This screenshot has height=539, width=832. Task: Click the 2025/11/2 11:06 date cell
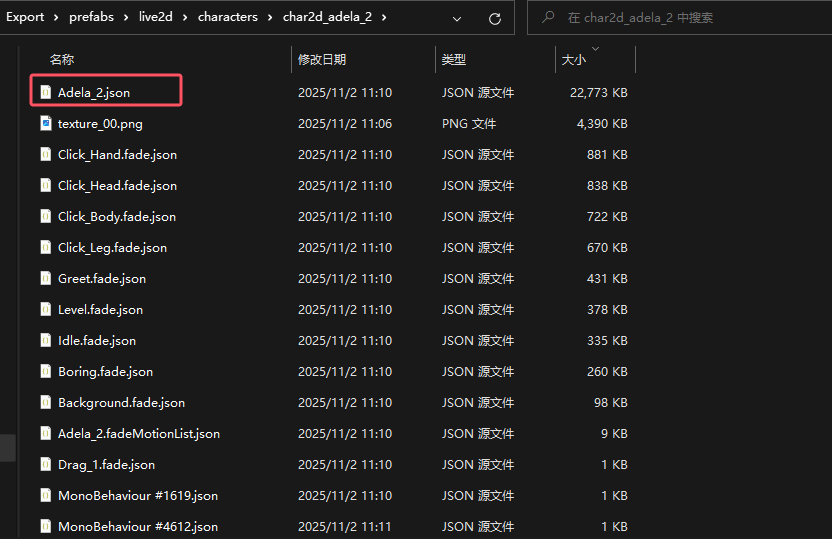coord(345,124)
